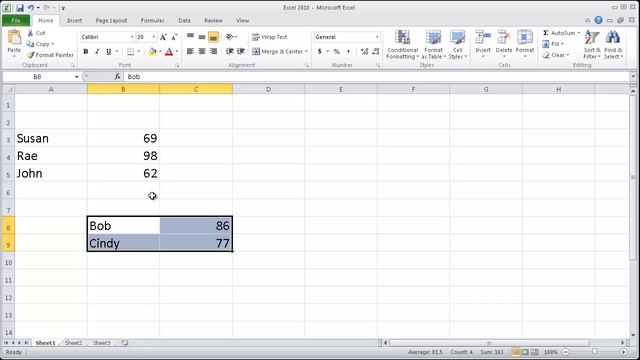The width and height of the screenshot is (640, 360).
Task: Switch to the Data tab
Action: [x=184, y=20]
